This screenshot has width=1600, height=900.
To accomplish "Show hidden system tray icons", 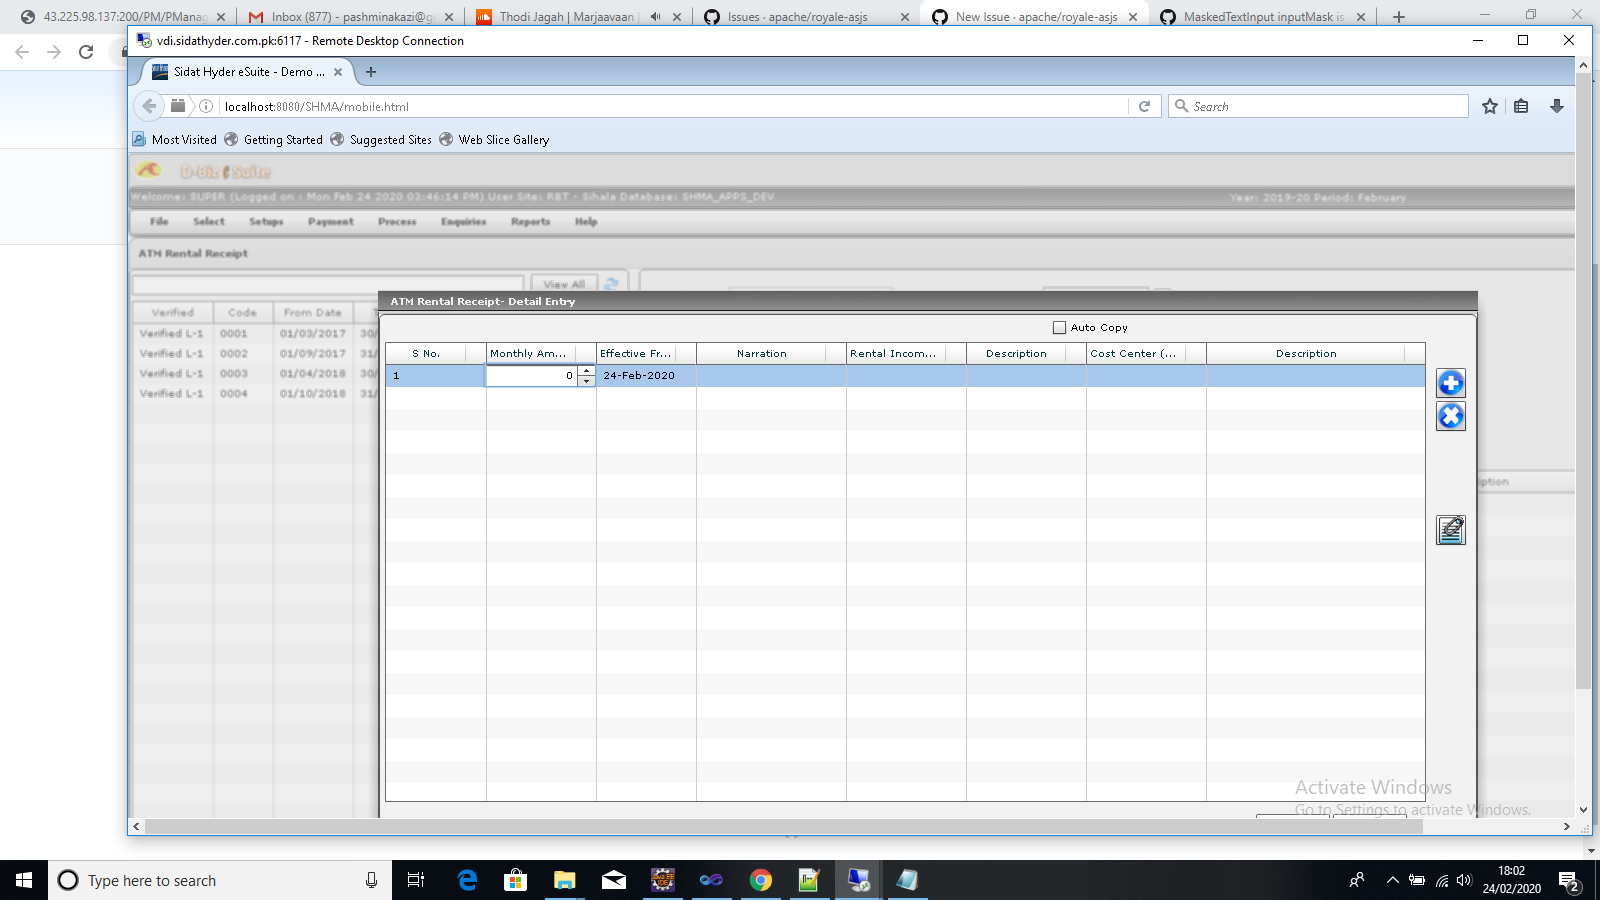I will click(1392, 880).
